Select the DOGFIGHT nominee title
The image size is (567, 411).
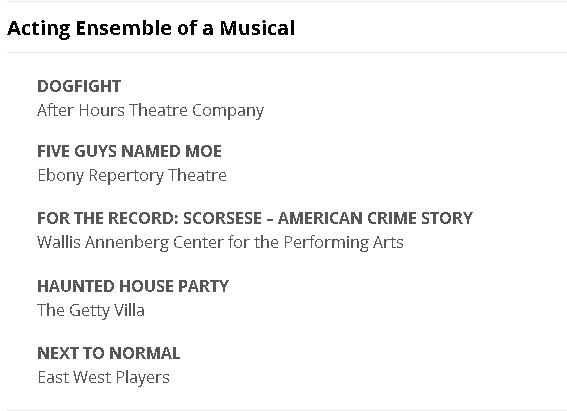79,86
